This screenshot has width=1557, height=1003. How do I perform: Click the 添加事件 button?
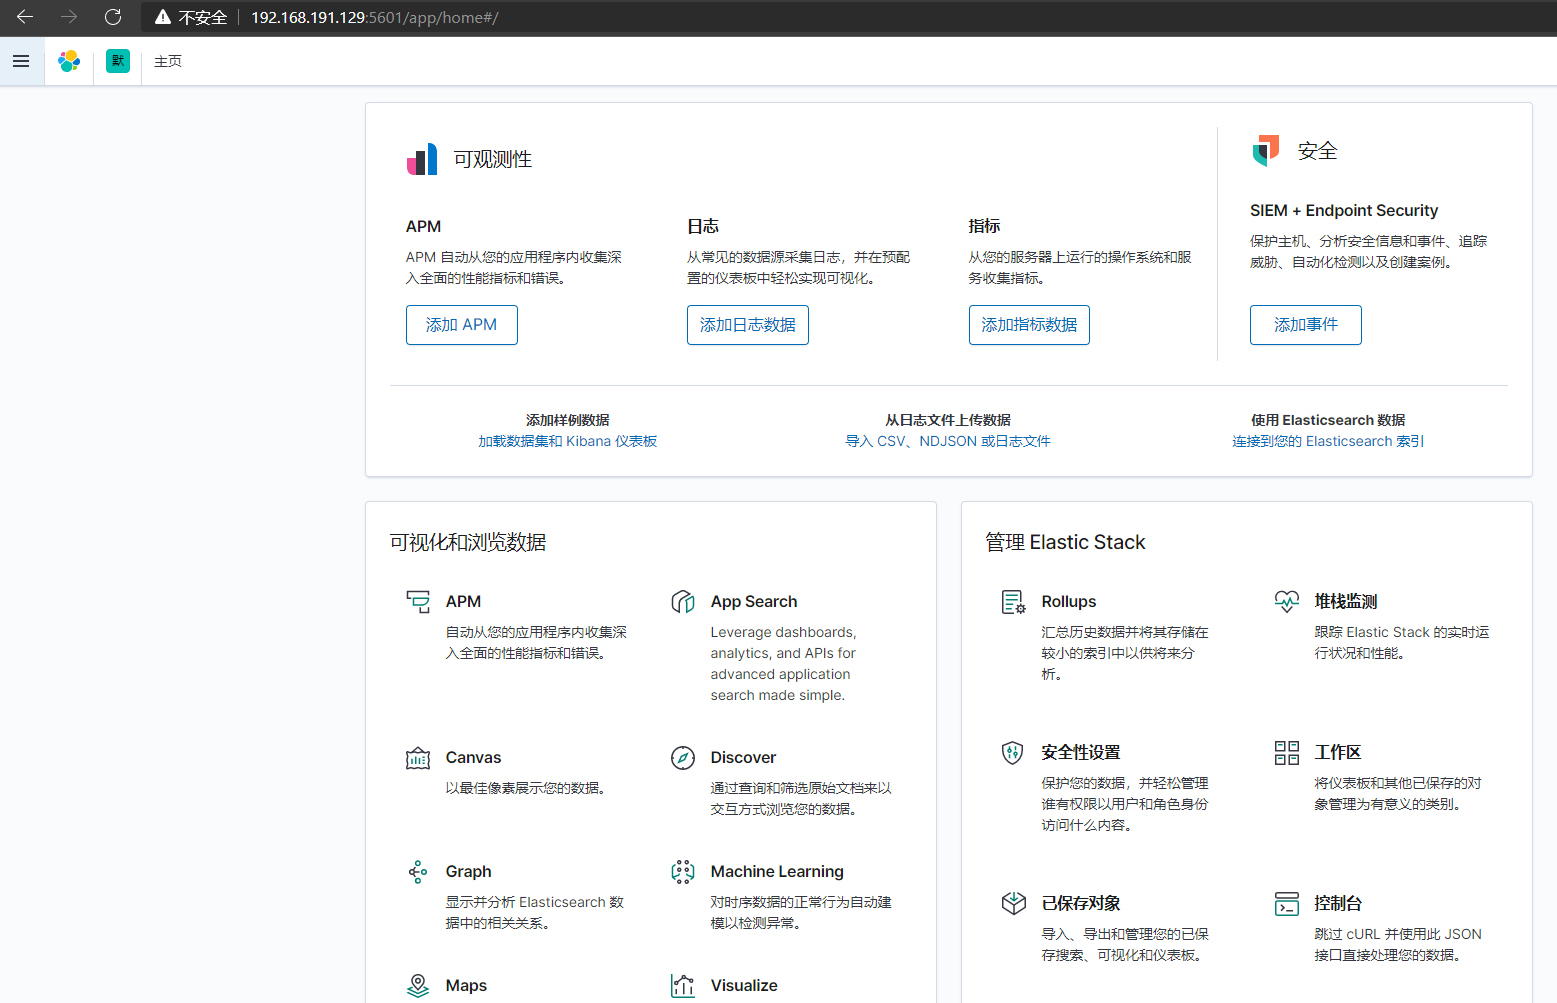coord(1306,325)
